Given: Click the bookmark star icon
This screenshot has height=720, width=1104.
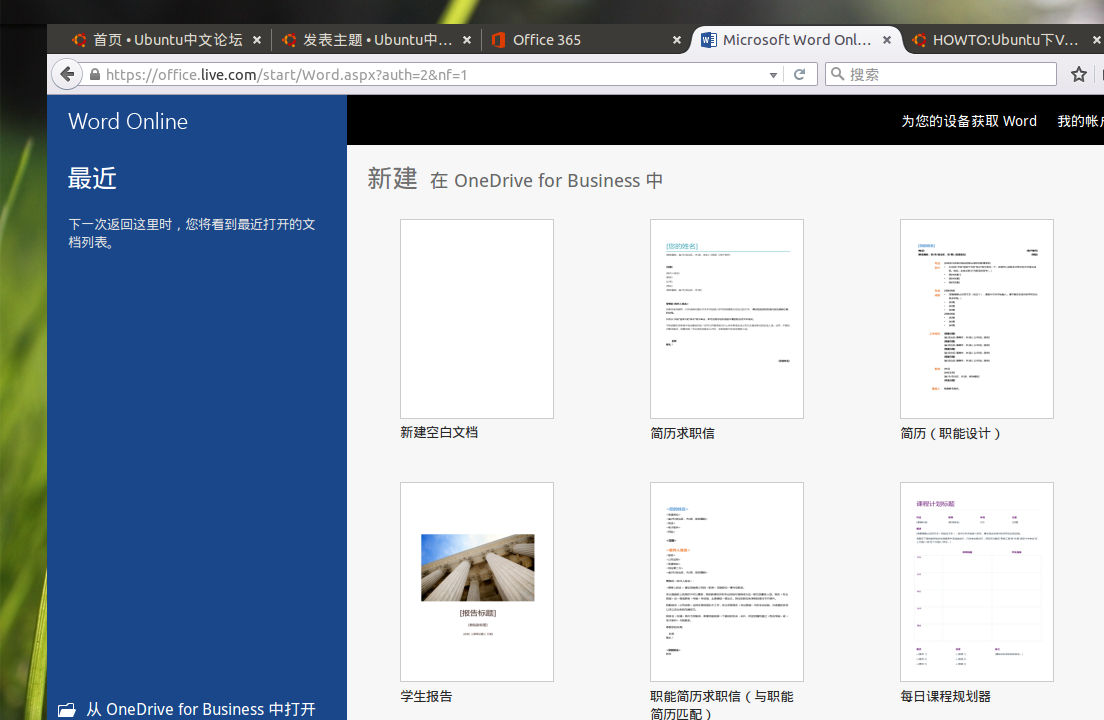Looking at the screenshot, I should (x=1079, y=74).
